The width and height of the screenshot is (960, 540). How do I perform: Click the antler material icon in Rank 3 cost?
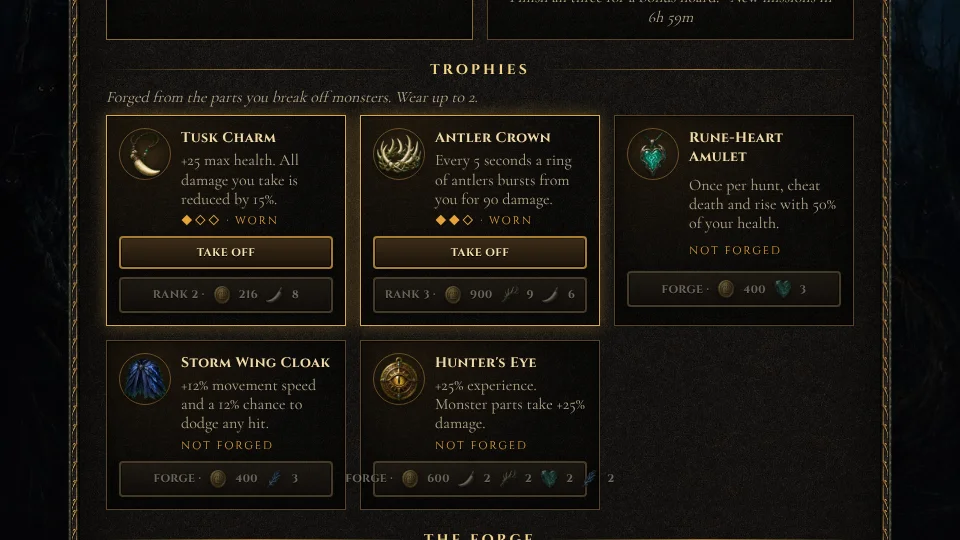510,294
